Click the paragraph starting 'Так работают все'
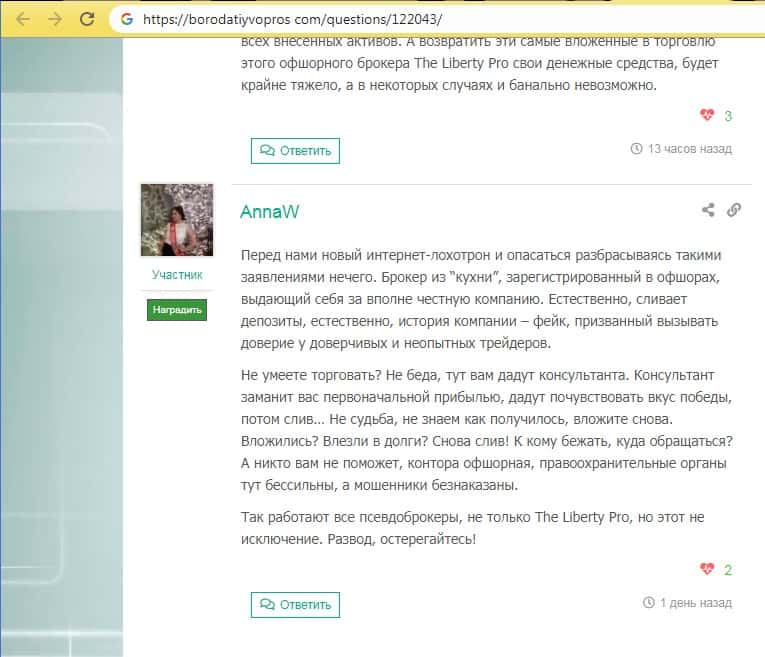Image resolution: width=765 pixels, height=657 pixels. (472, 528)
